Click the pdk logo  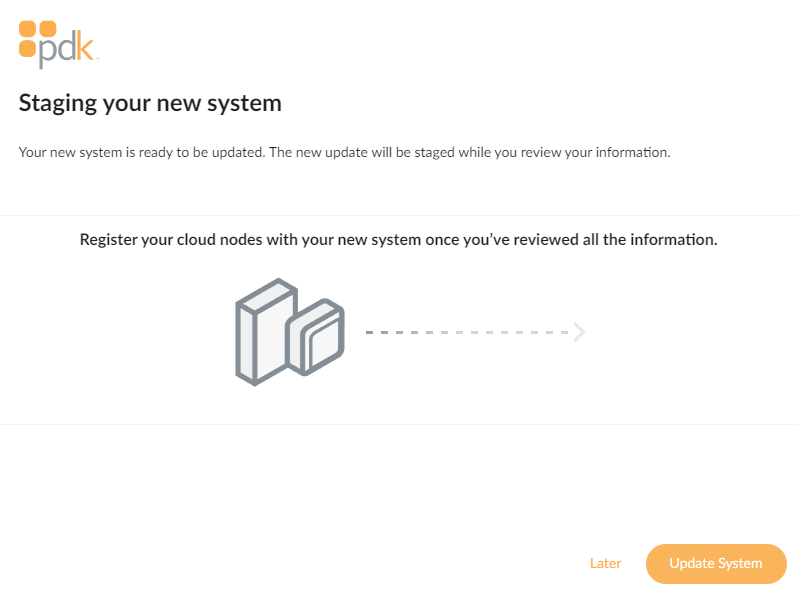coord(57,44)
